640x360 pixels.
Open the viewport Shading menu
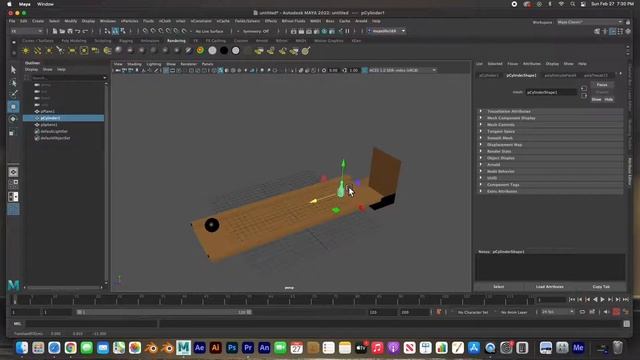134,64
